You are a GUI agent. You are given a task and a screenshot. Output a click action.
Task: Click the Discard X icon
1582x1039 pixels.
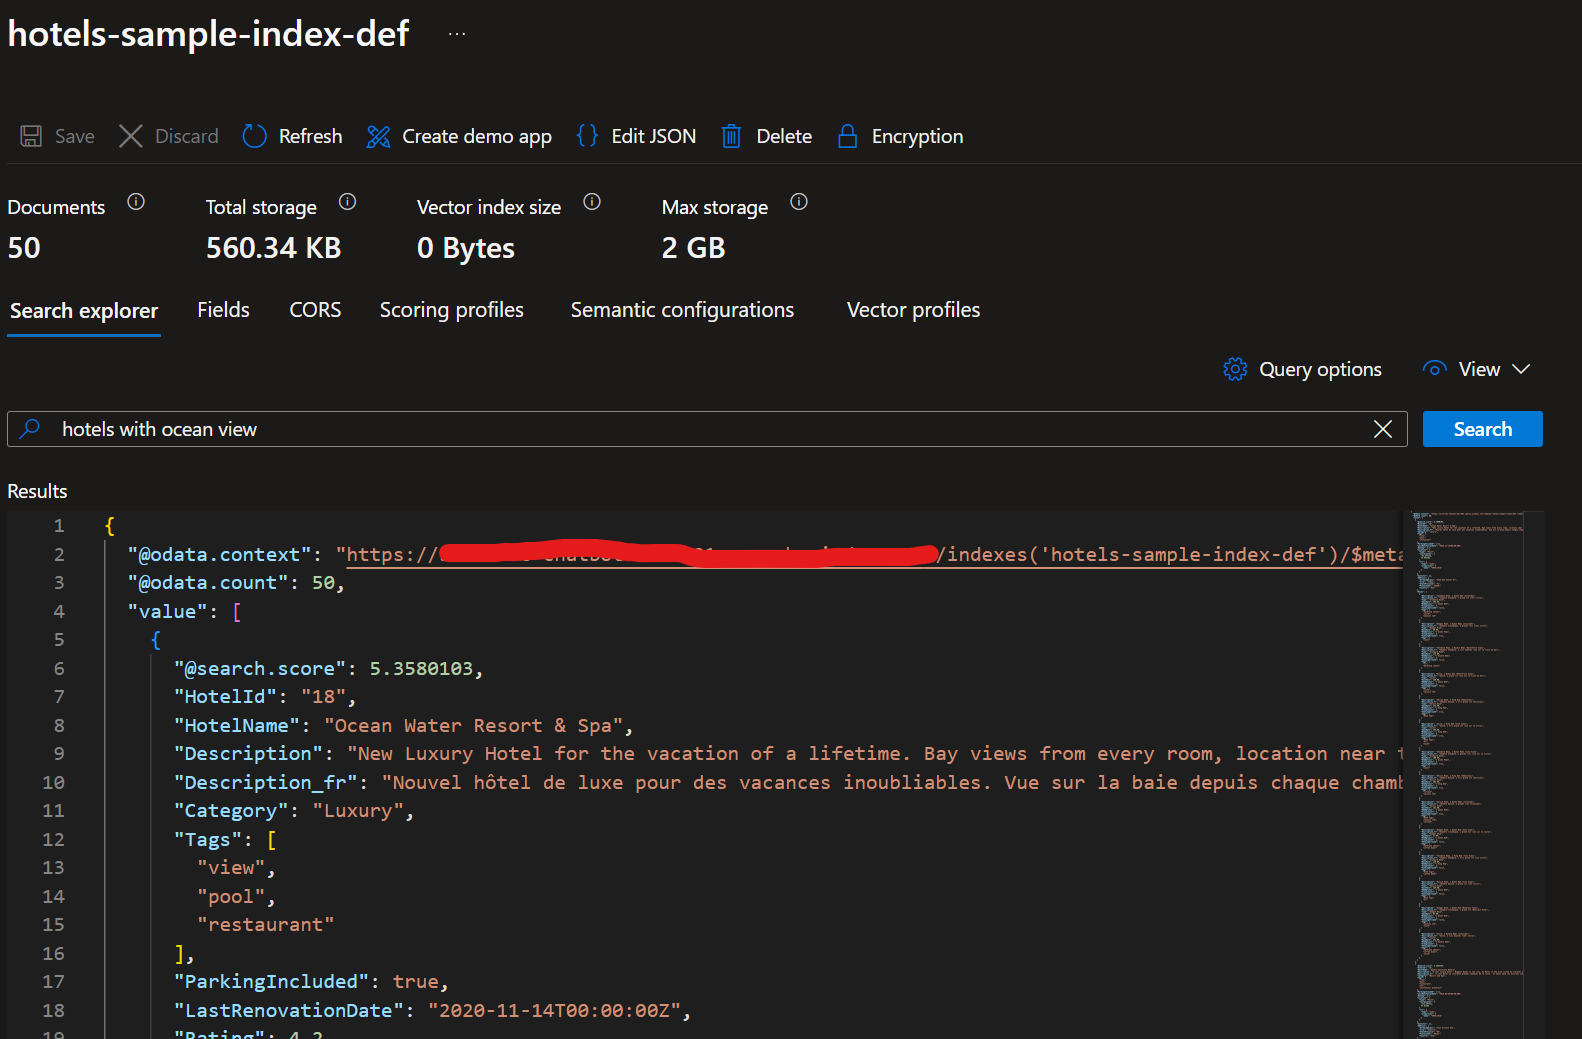pos(131,136)
